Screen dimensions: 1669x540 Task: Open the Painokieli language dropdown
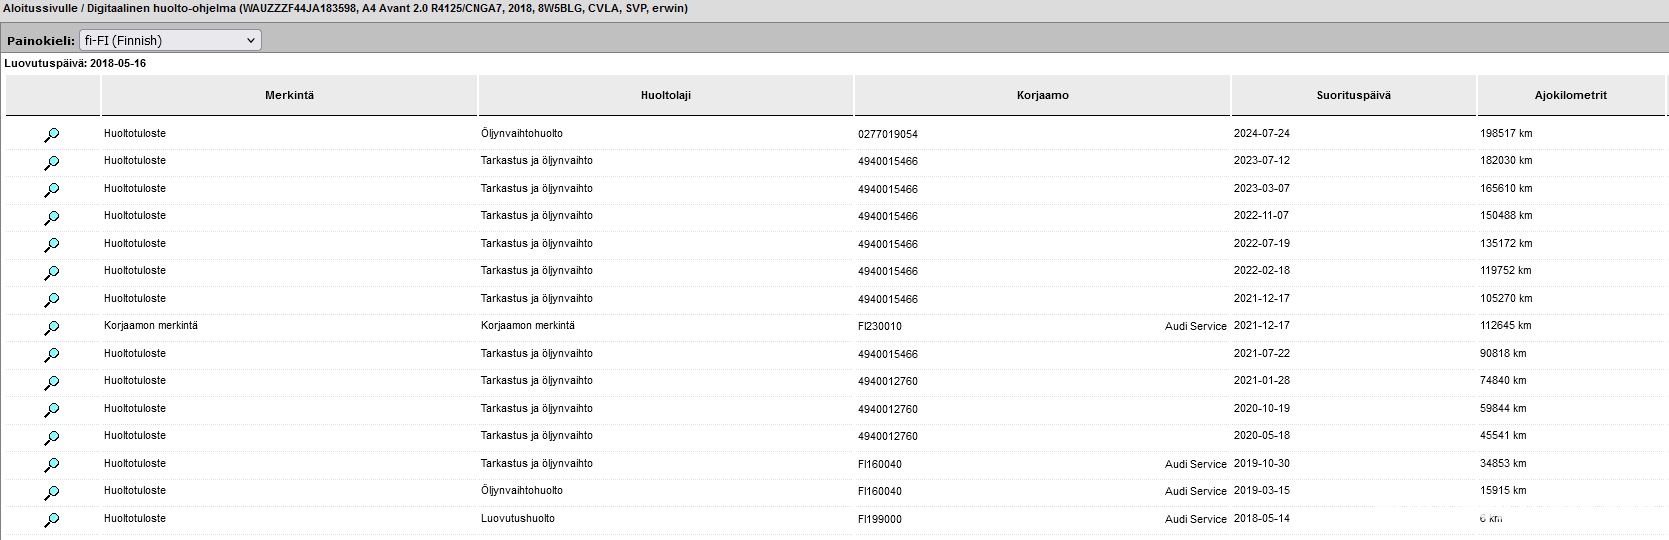point(169,40)
